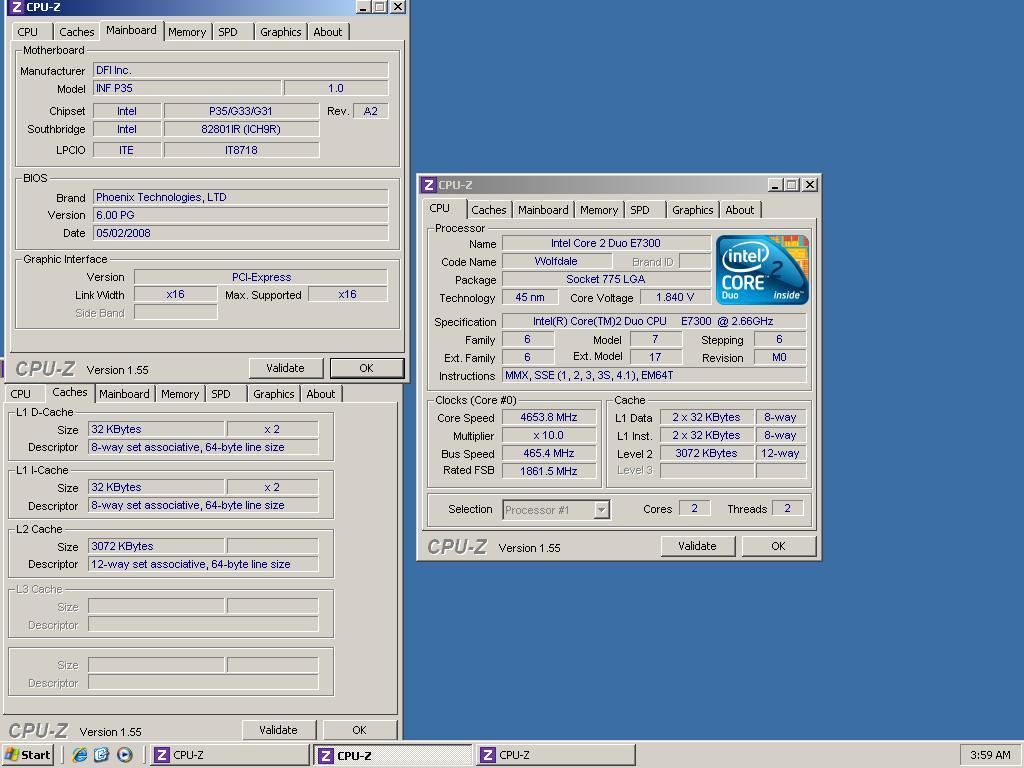Click BIOS brand Phoenix Technologies, LTD
Screen dimensions: 1024x768
(x=241, y=197)
